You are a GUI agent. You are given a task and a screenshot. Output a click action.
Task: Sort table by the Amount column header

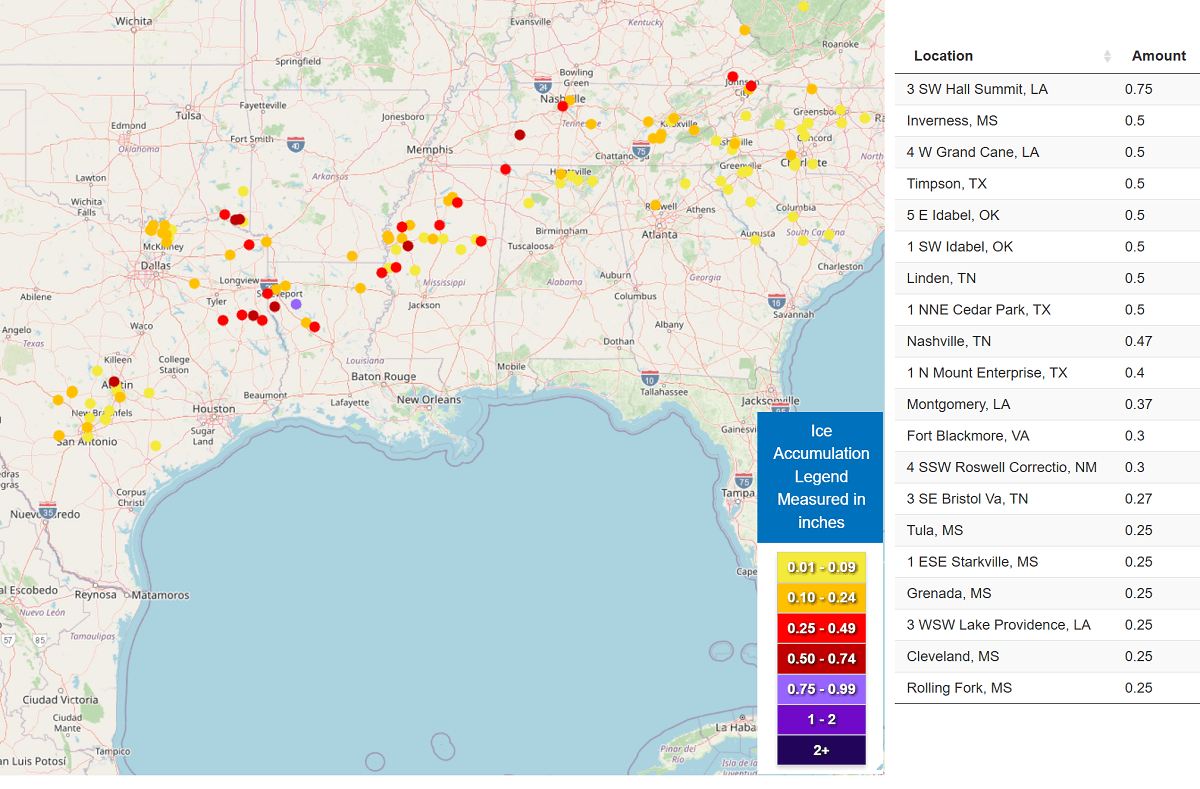click(x=1158, y=56)
